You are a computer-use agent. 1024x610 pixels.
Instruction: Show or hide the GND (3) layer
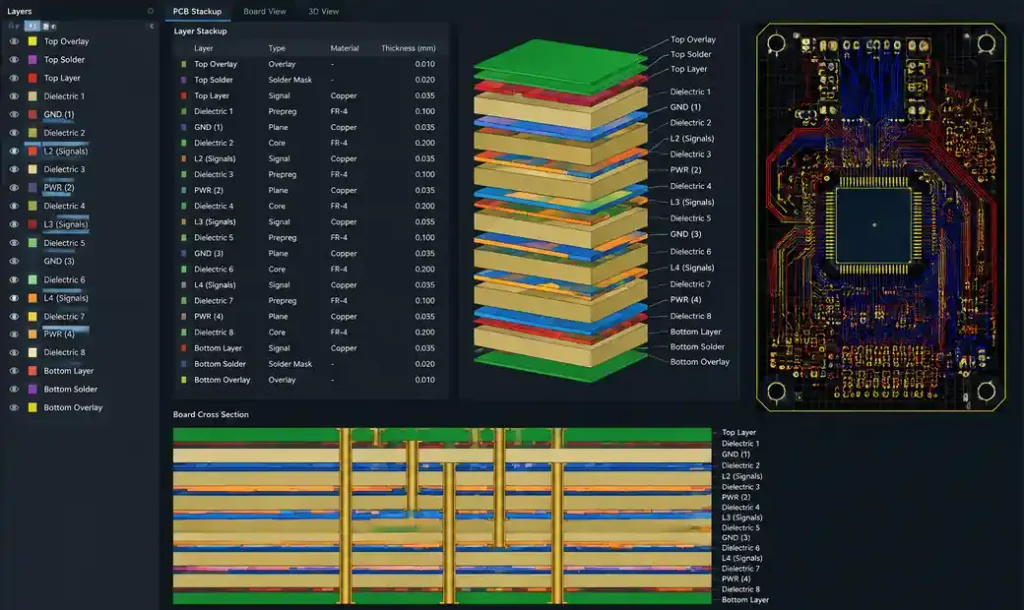tap(14, 261)
